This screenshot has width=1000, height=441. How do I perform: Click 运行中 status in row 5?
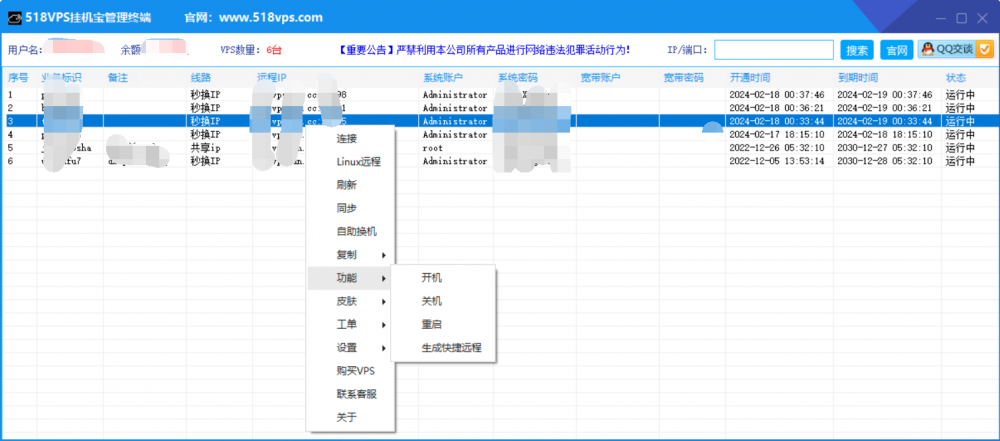click(960, 147)
